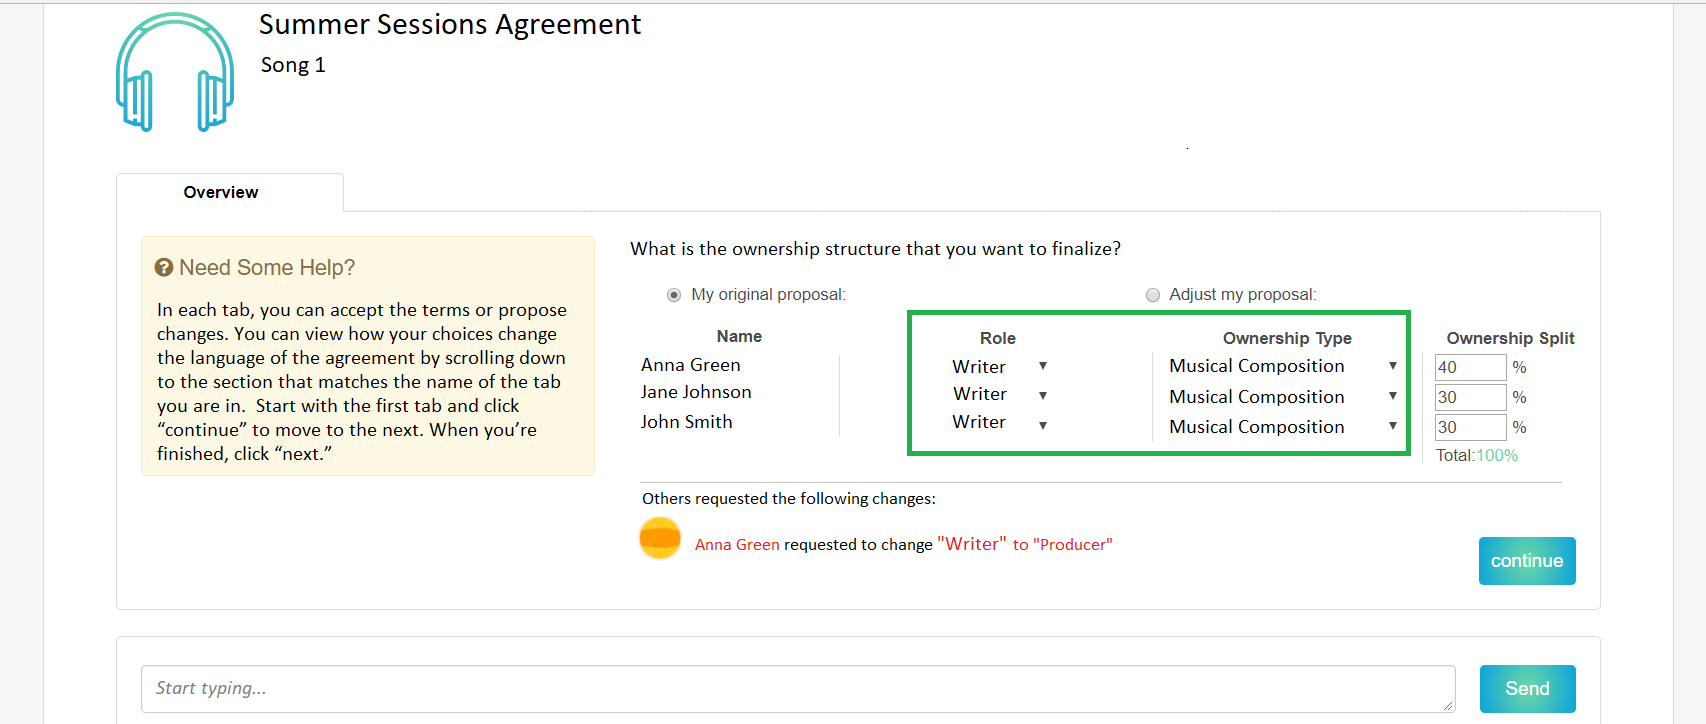1706x724 pixels.
Task: Click the headphones logo icon
Action: coord(175,73)
